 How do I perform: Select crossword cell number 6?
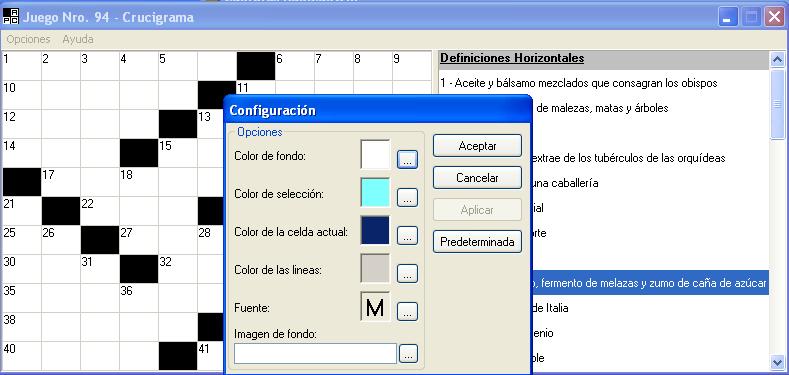pyautogui.click(x=295, y=65)
